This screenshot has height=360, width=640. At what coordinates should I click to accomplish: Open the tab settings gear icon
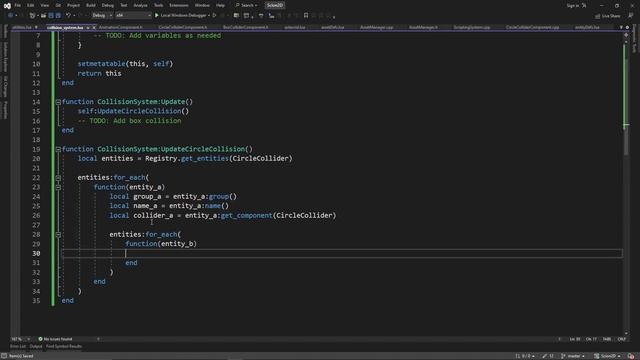pos(627,27)
